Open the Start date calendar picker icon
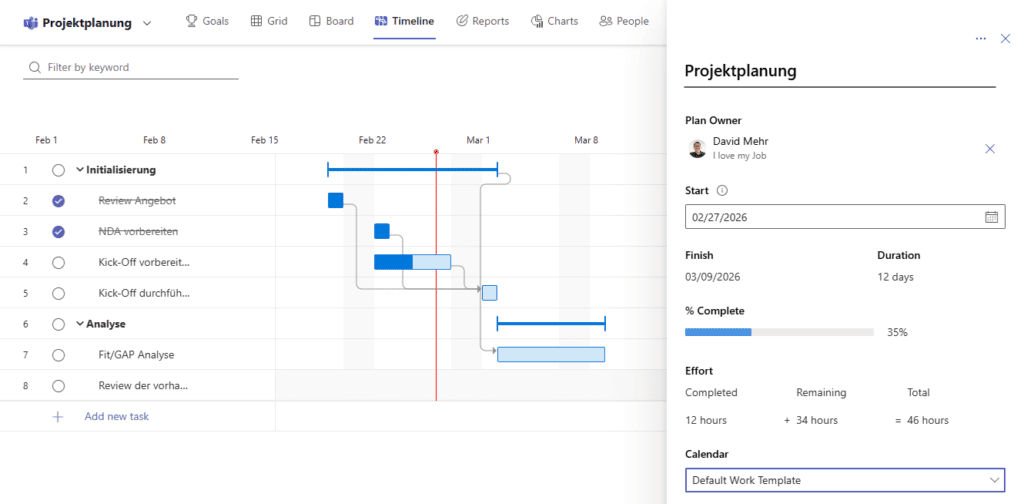 click(991, 217)
